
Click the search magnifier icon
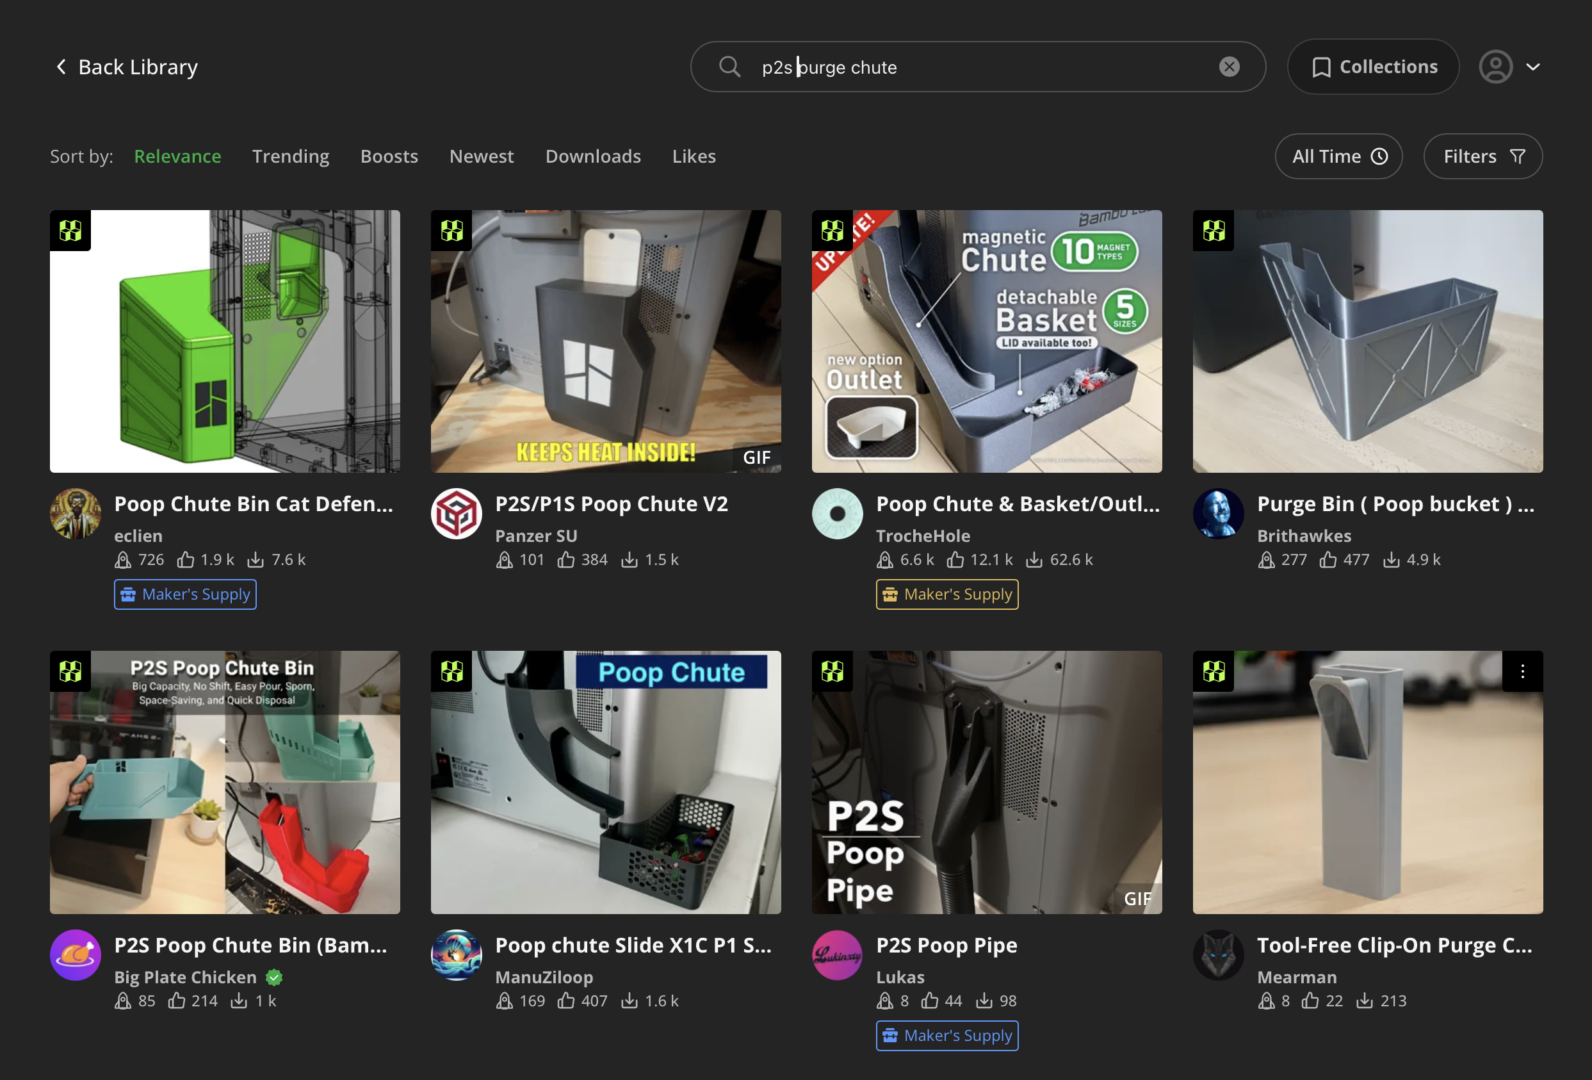730,67
